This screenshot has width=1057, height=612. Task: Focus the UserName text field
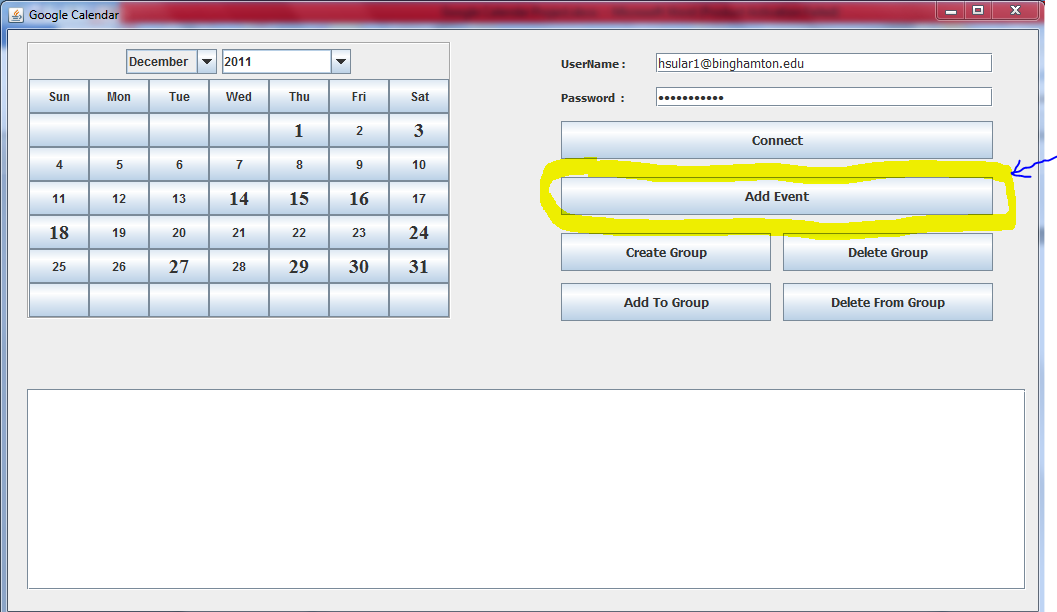coord(822,63)
